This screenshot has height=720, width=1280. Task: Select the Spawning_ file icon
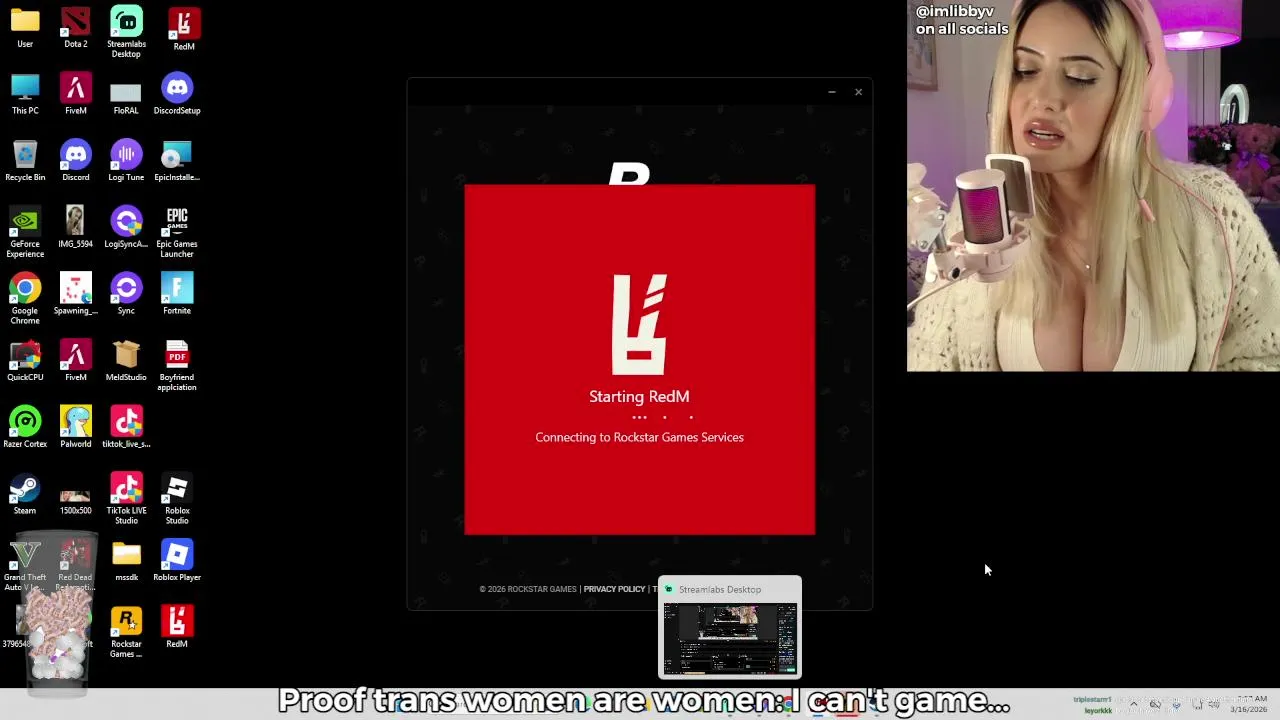(x=75, y=294)
